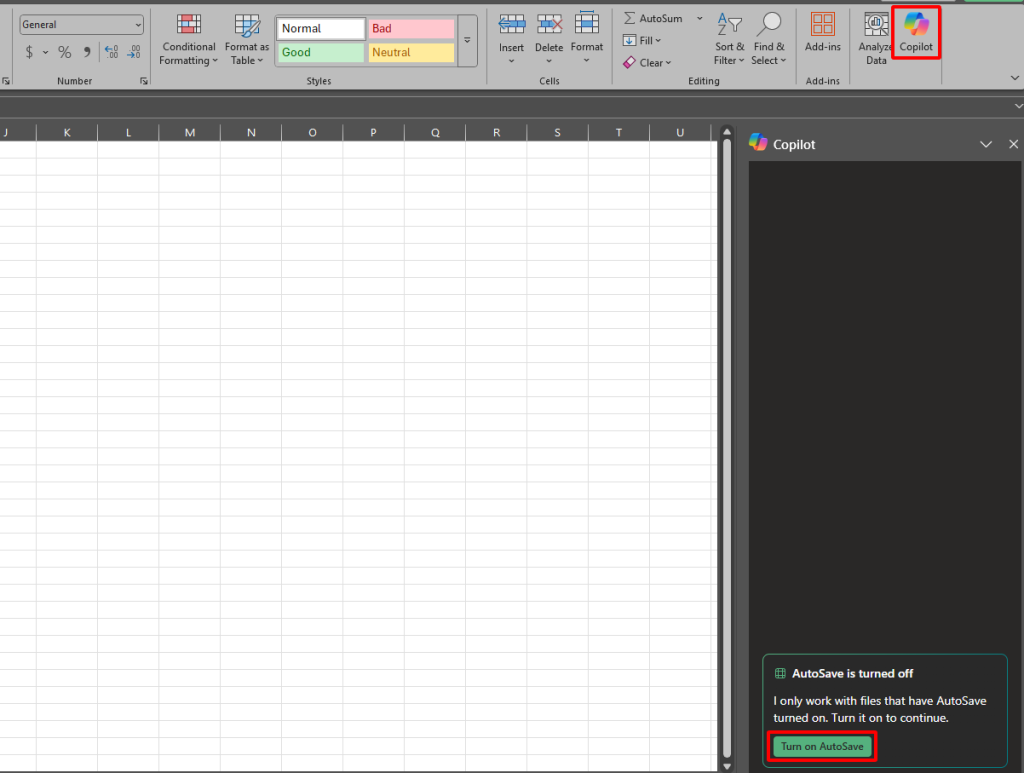The height and width of the screenshot is (773, 1024).
Task: Open the Fill dropdown
Action: pyautogui.click(x=642, y=41)
